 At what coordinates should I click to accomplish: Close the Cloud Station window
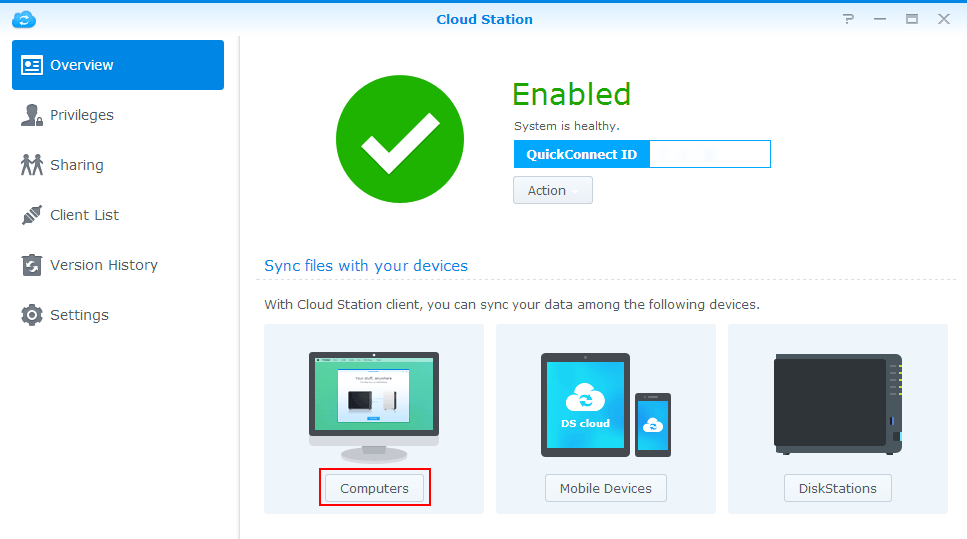coord(944,19)
